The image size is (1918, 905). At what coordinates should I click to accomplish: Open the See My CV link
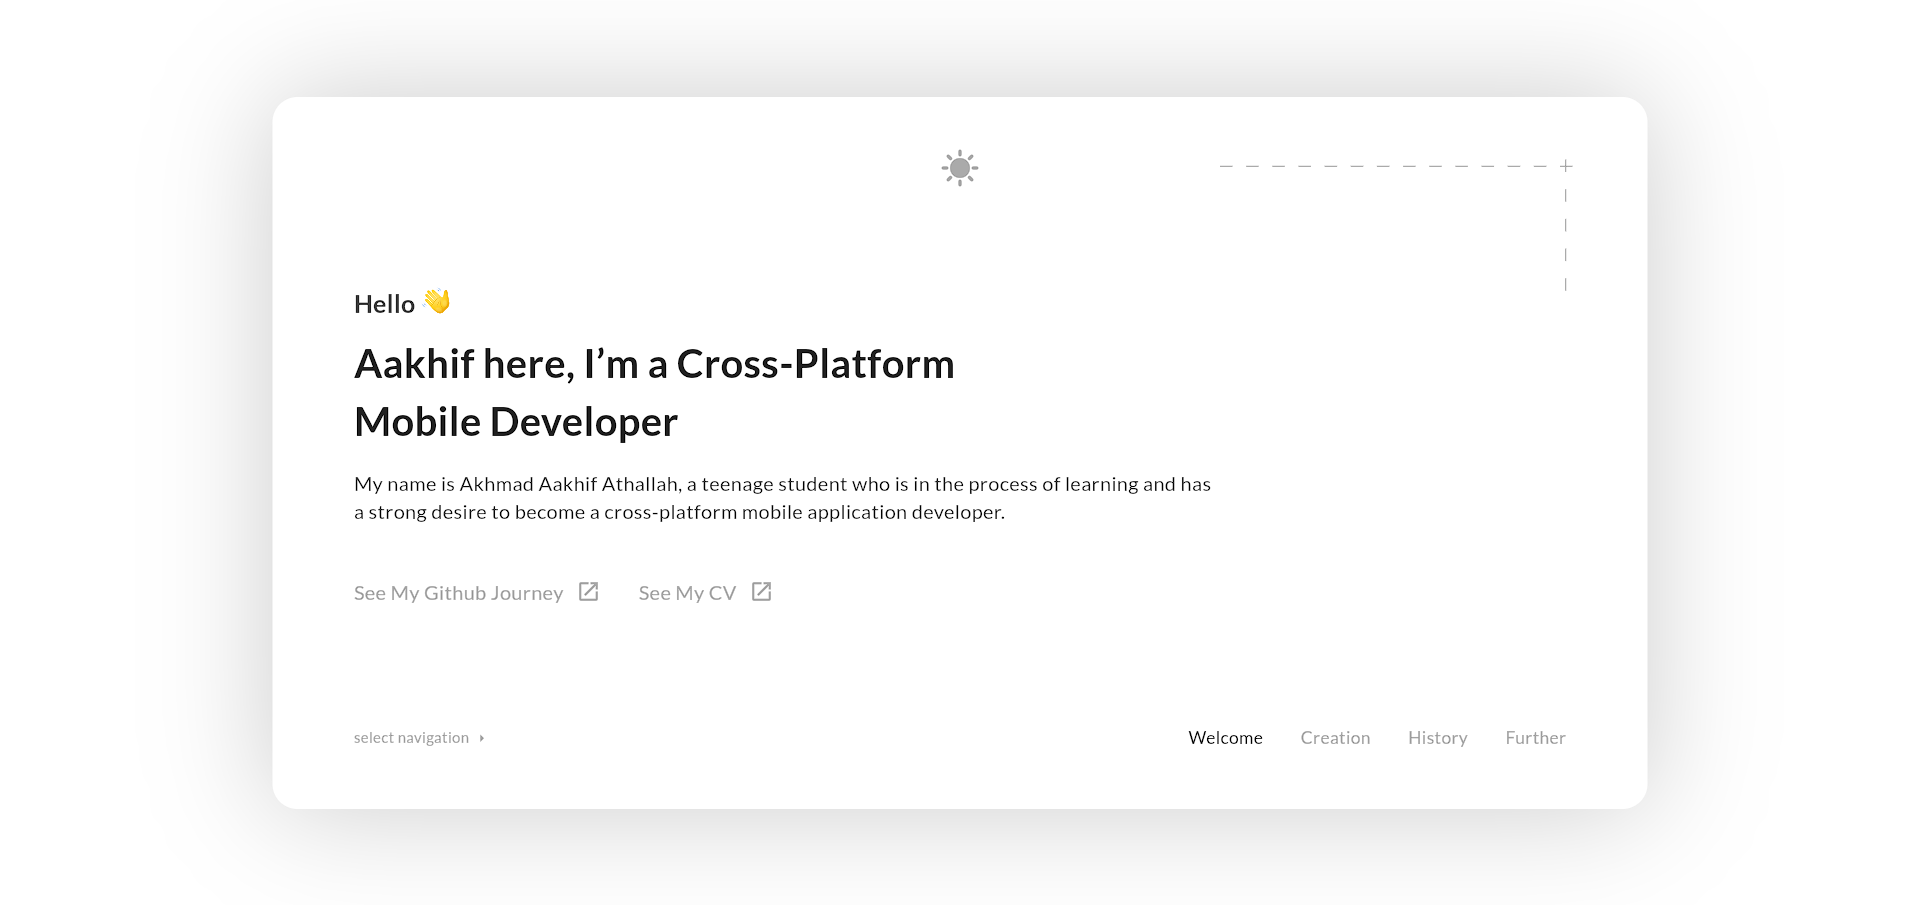[x=687, y=592]
